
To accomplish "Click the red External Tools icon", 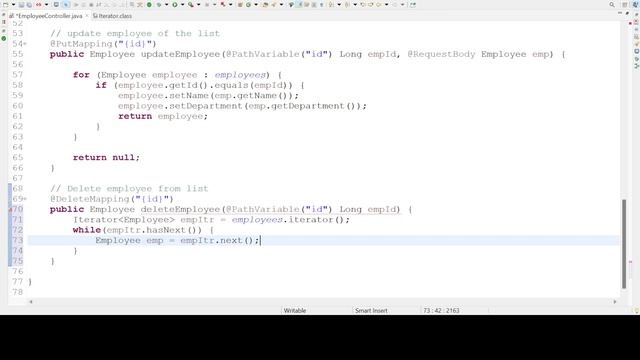I will 223,4.
